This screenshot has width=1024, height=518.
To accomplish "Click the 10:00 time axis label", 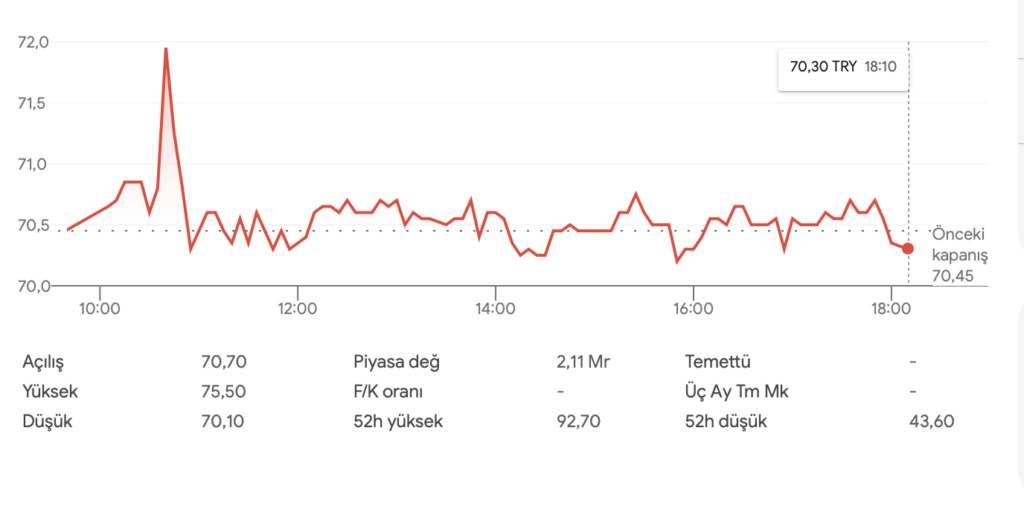I will [x=100, y=308].
